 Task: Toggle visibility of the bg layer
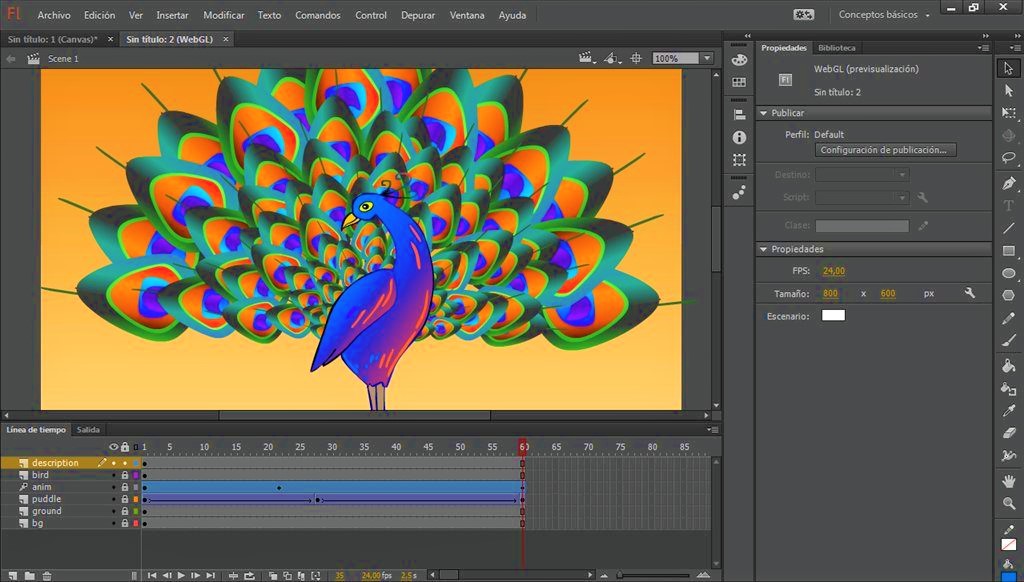click(113, 522)
